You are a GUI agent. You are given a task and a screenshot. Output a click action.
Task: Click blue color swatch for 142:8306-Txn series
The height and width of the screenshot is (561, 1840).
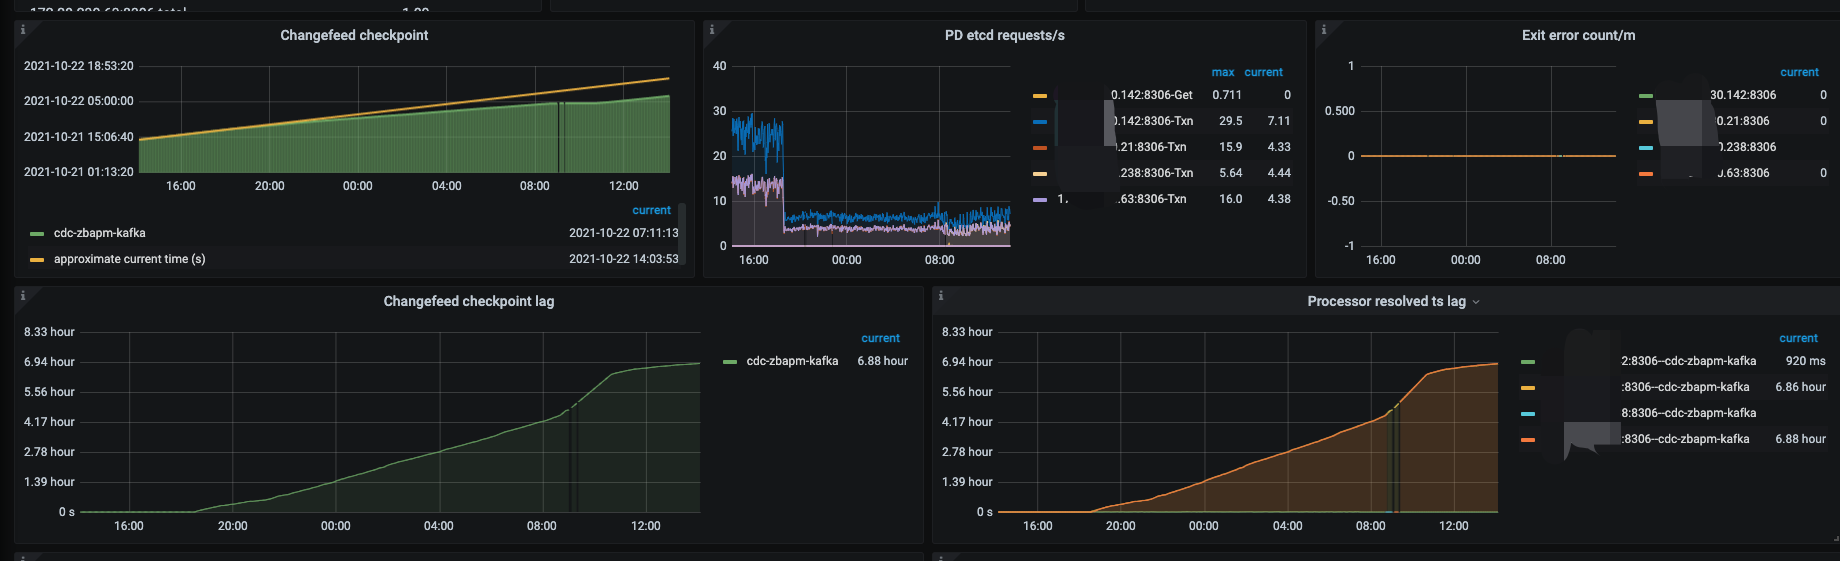(x=1040, y=122)
